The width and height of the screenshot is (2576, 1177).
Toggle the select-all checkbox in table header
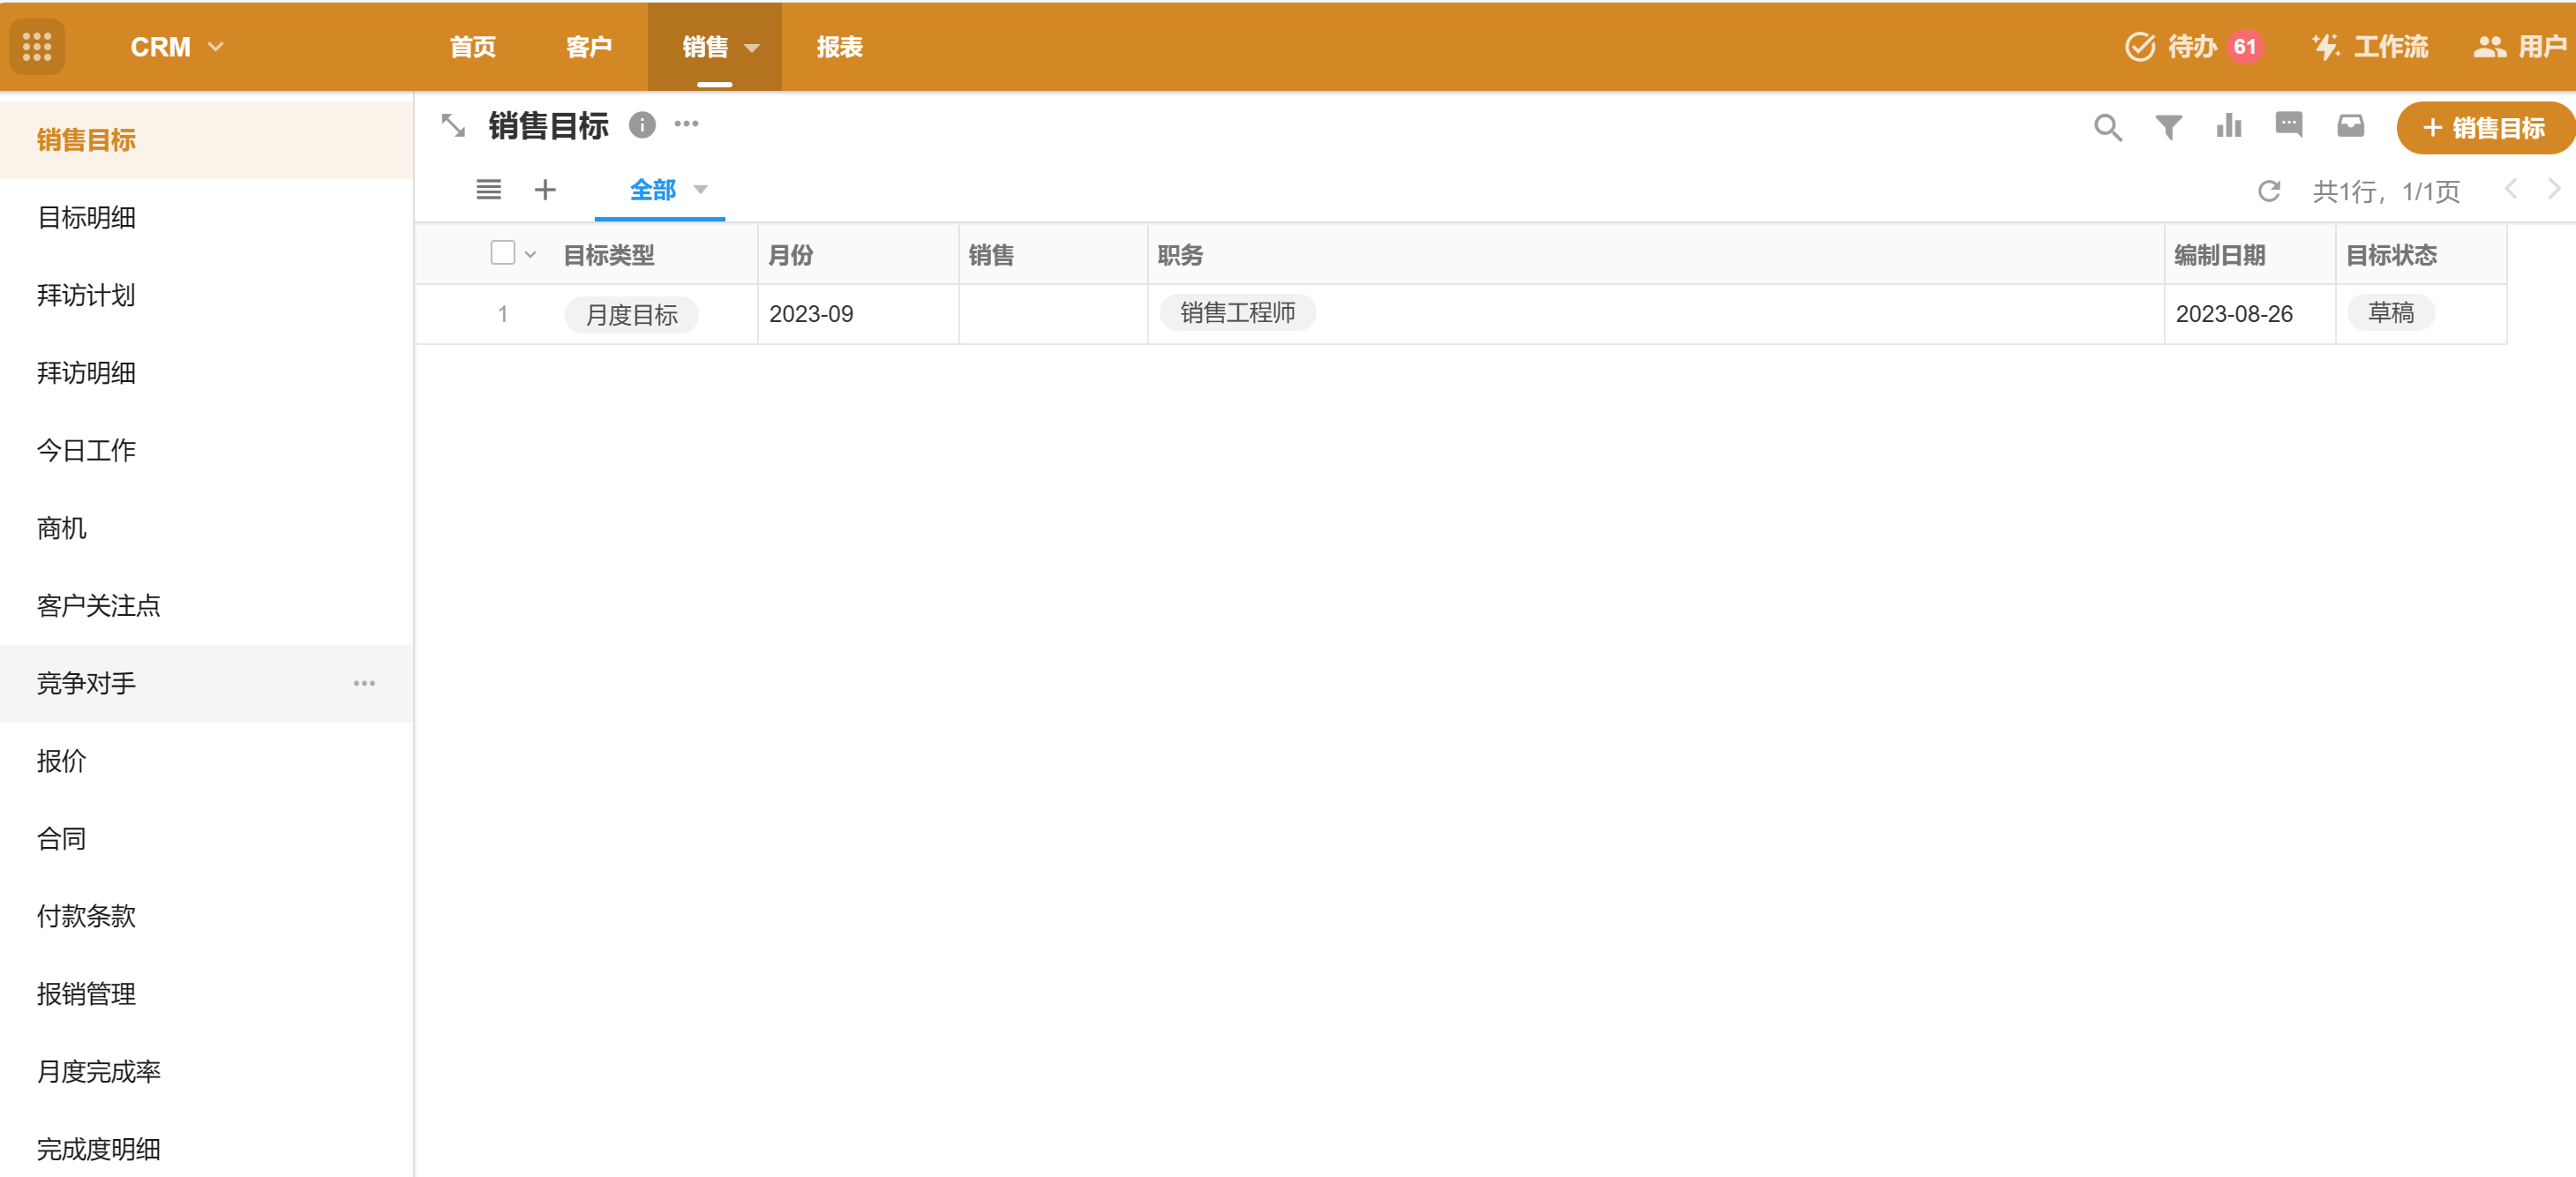503,253
